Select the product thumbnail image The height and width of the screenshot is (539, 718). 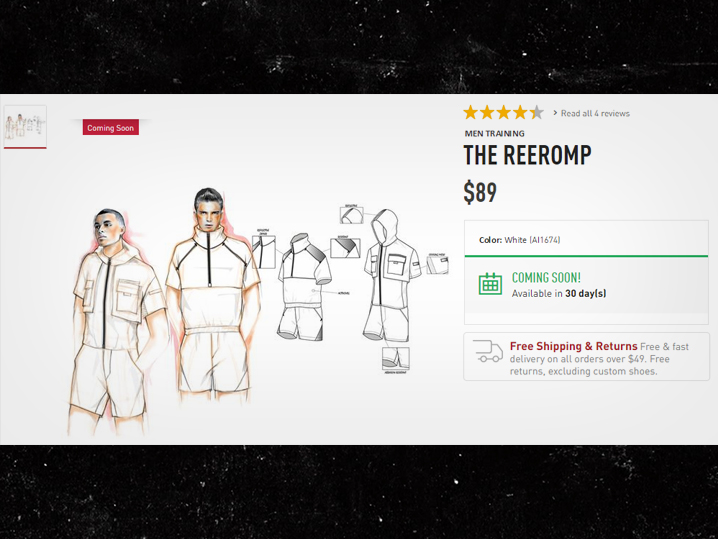point(25,127)
